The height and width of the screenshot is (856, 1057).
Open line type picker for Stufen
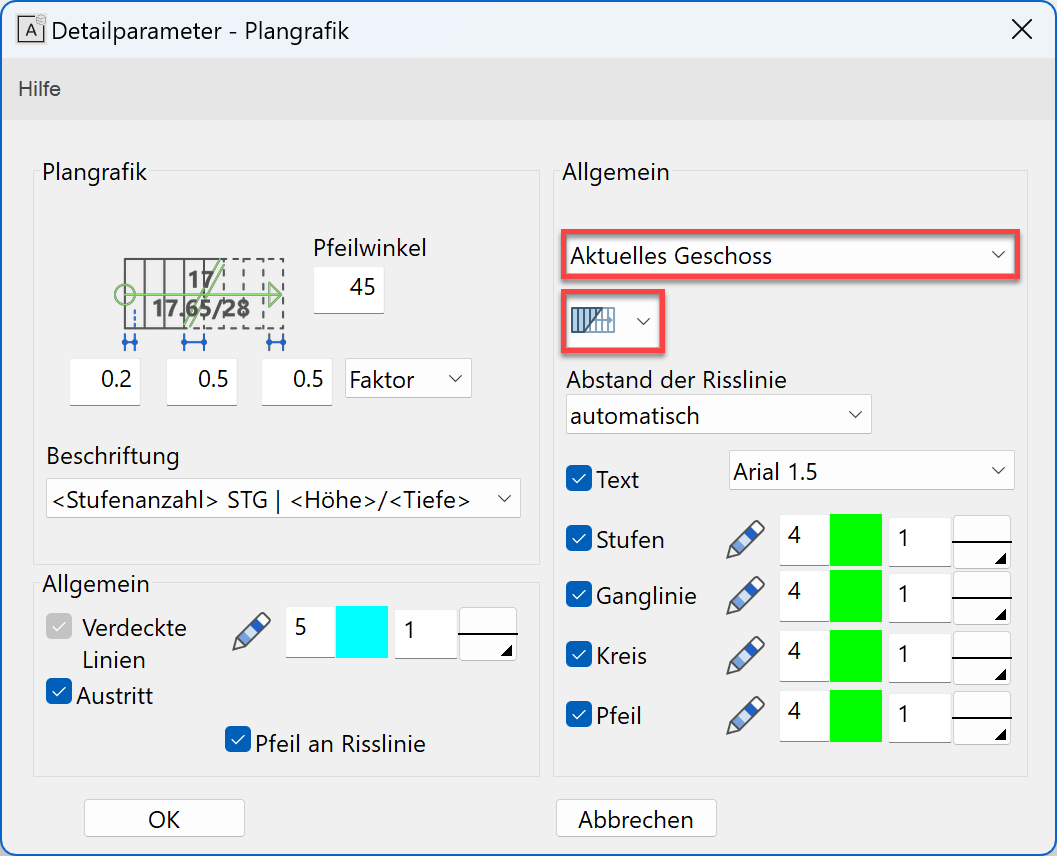pos(981,542)
